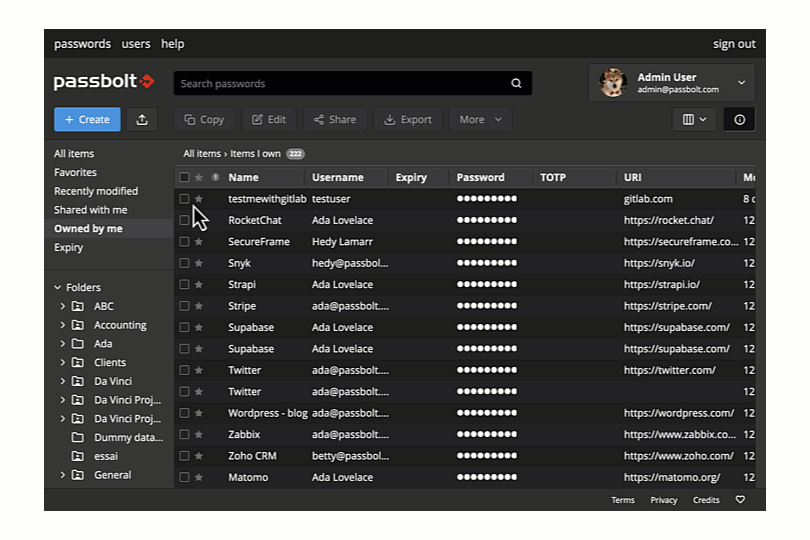Expand the ABC folder
810x540 pixels.
63,306
